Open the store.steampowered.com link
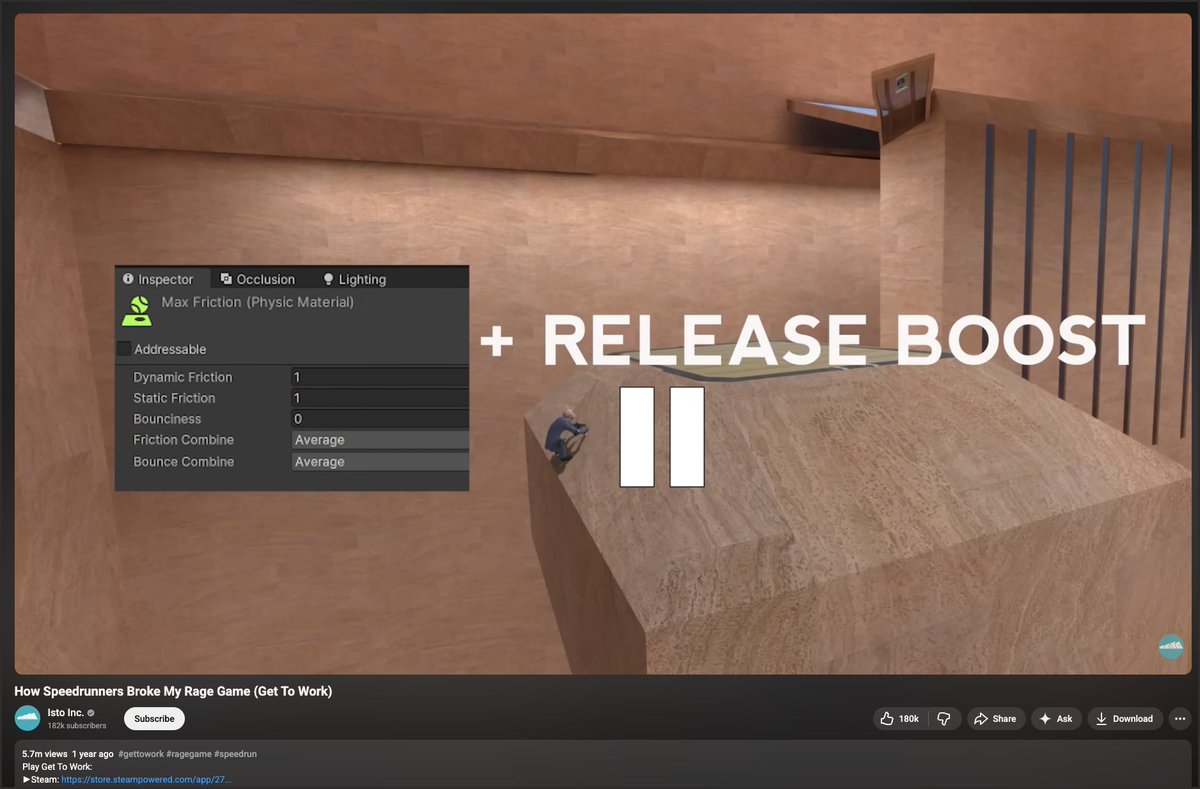Image resolution: width=1200 pixels, height=789 pixels. [146, 779]
